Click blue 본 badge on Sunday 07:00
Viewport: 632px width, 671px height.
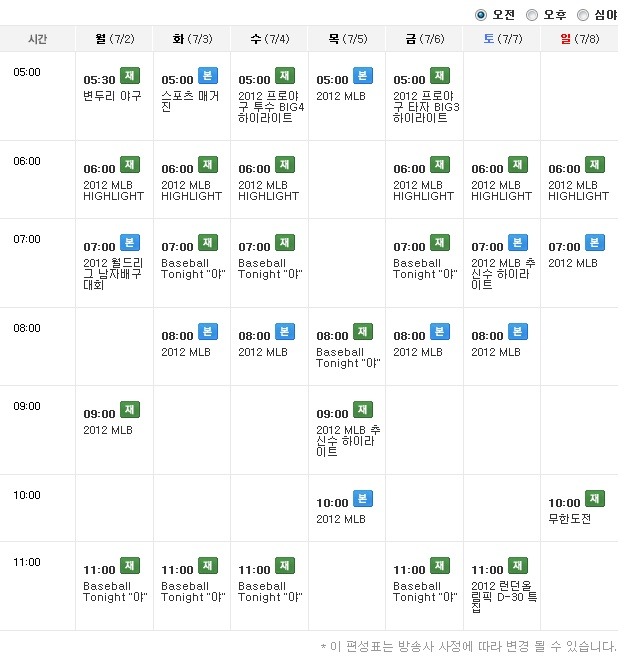595,243
